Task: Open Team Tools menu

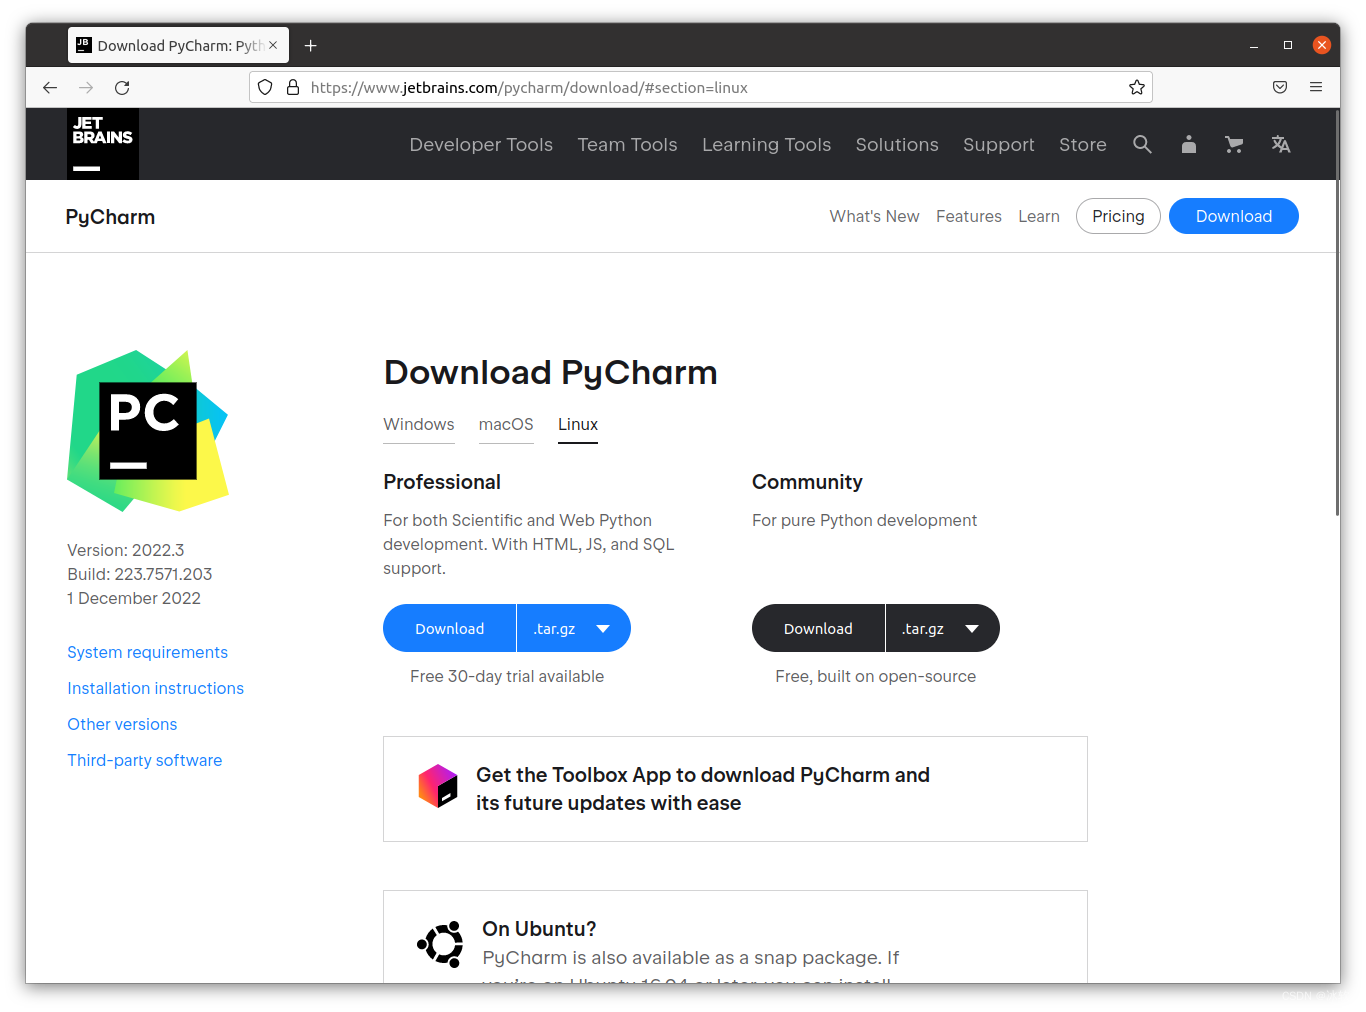Action: coord(627,145)
